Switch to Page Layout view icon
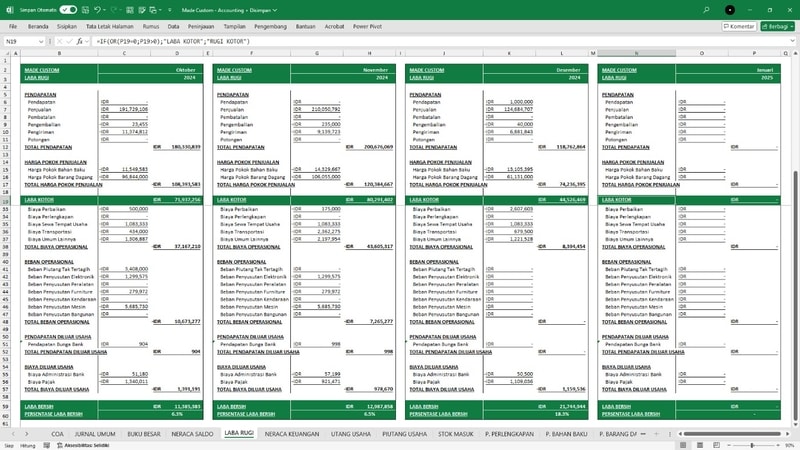 [x=699, y=445]
